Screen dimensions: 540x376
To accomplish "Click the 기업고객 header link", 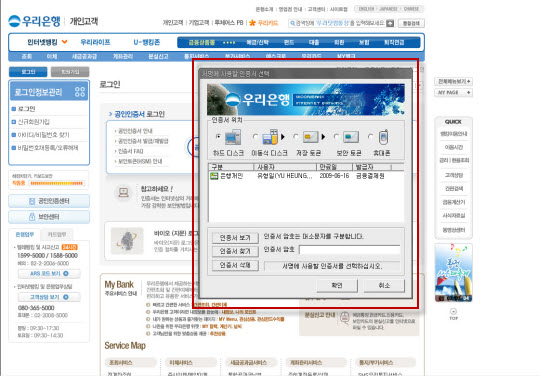I will (x=199, y=23).
